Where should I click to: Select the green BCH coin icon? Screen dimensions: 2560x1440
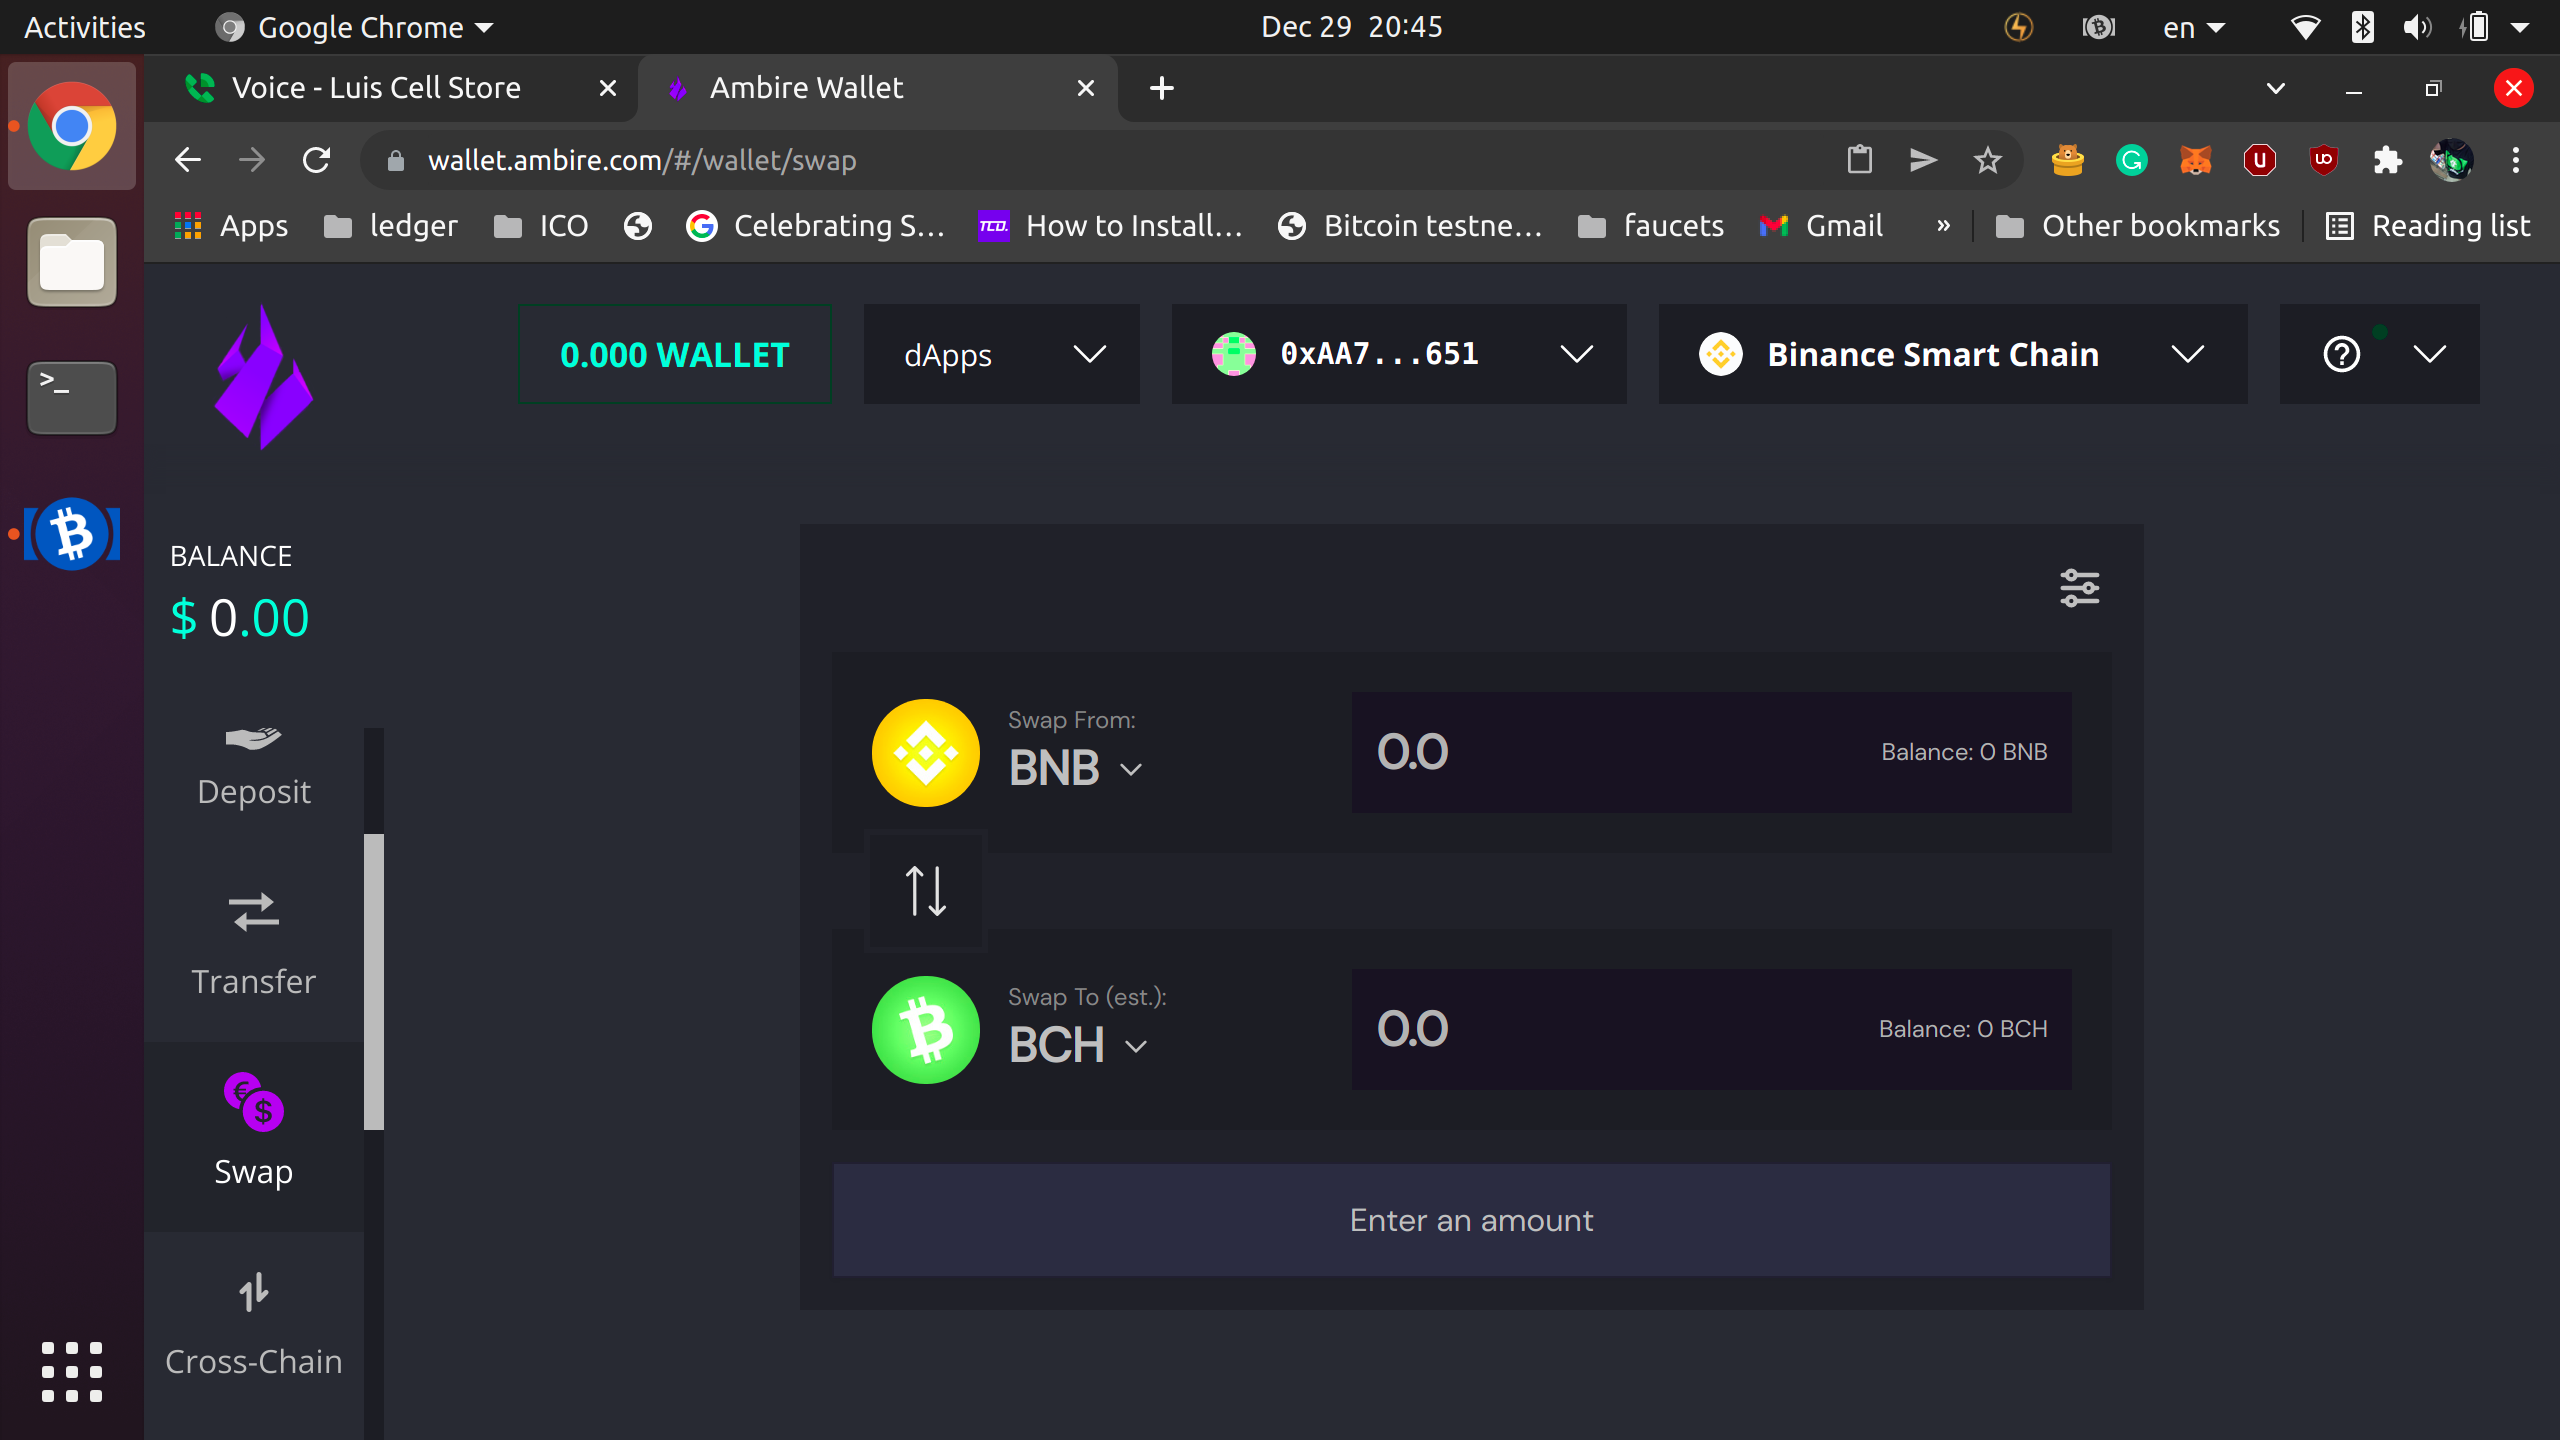[x=926, y=1029]
